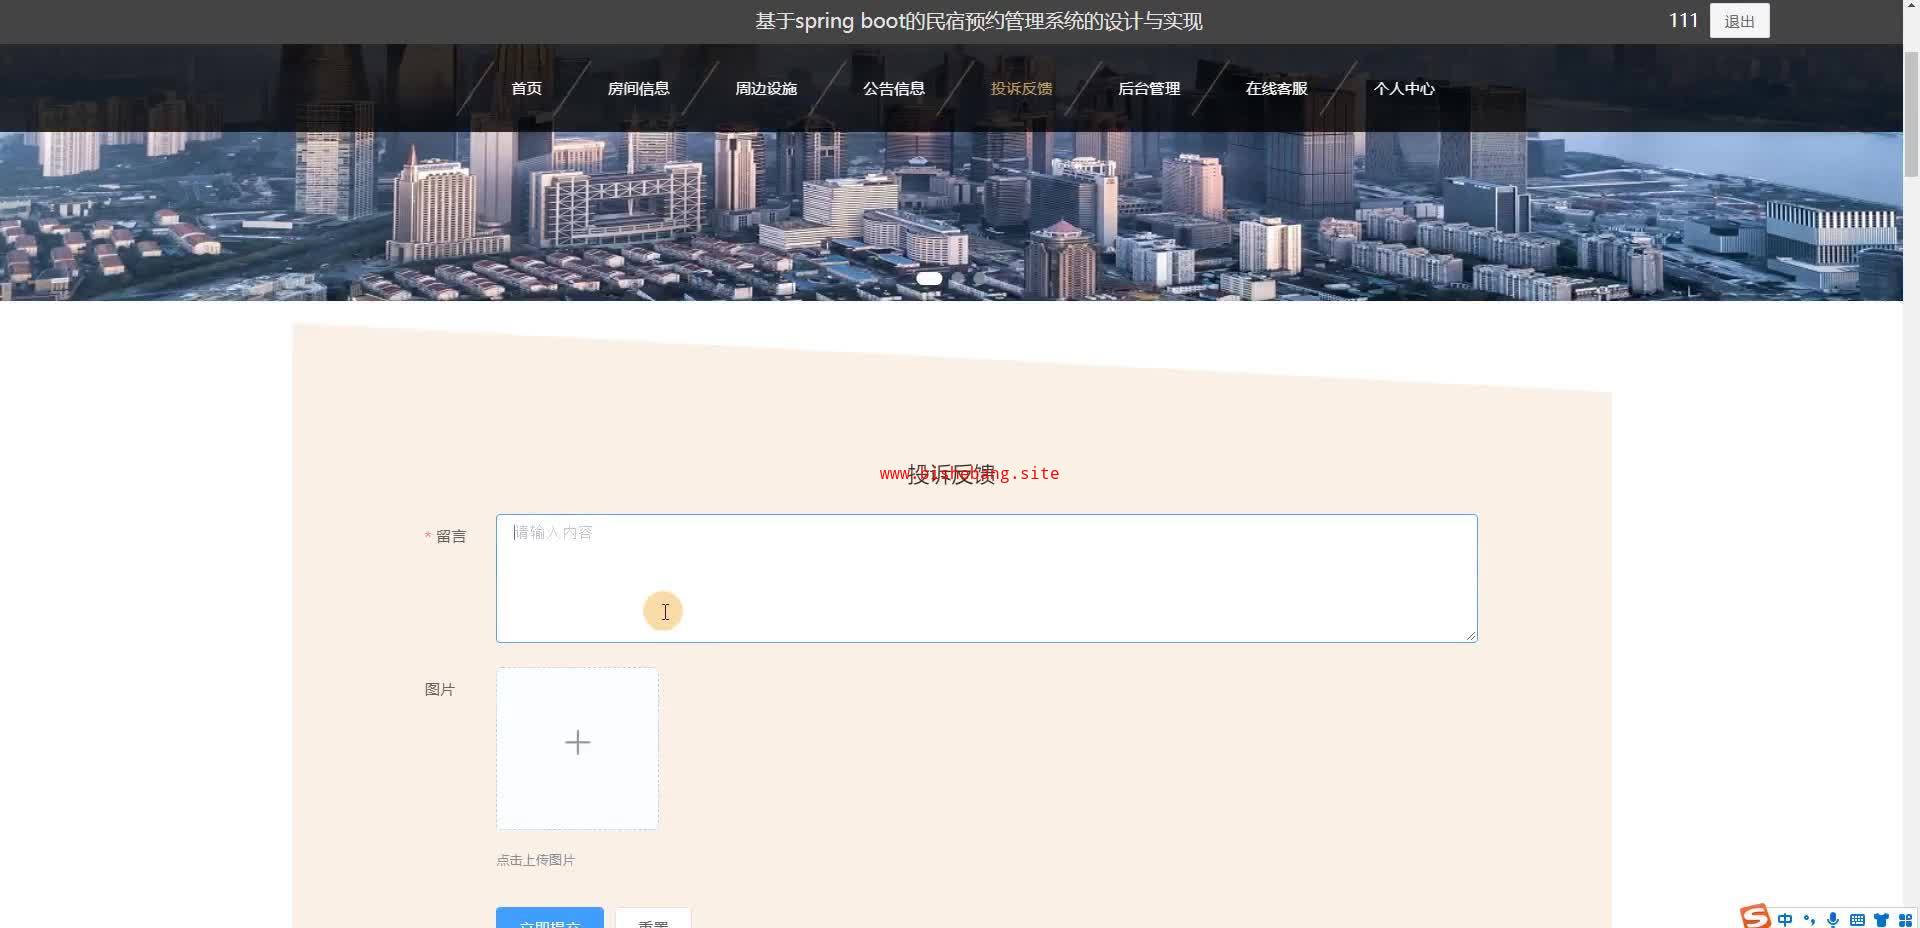Navigate to 公告信息 page

[x=893, y=88]
